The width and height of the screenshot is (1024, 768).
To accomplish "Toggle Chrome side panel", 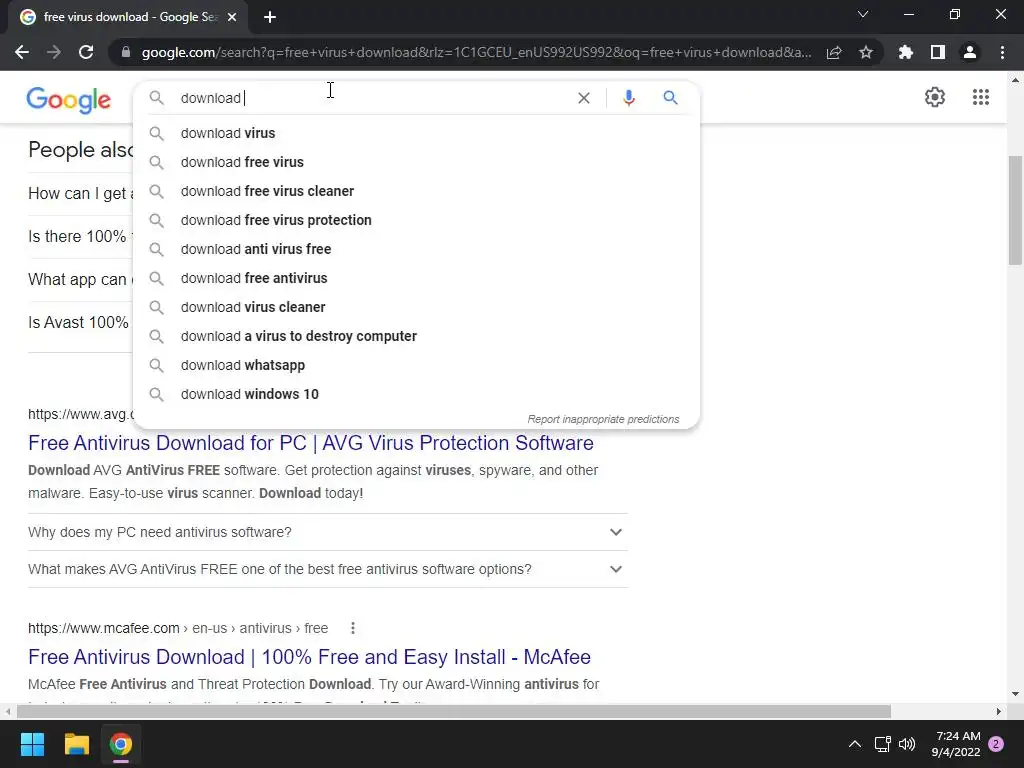I will tap(938, 52).
